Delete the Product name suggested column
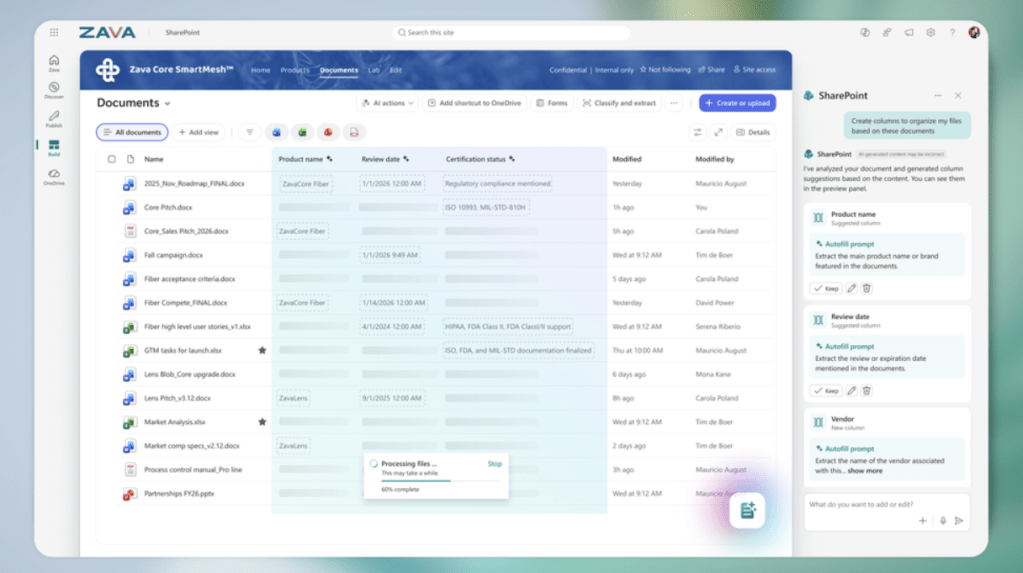1023x573 pixels. tap(867, 288)
